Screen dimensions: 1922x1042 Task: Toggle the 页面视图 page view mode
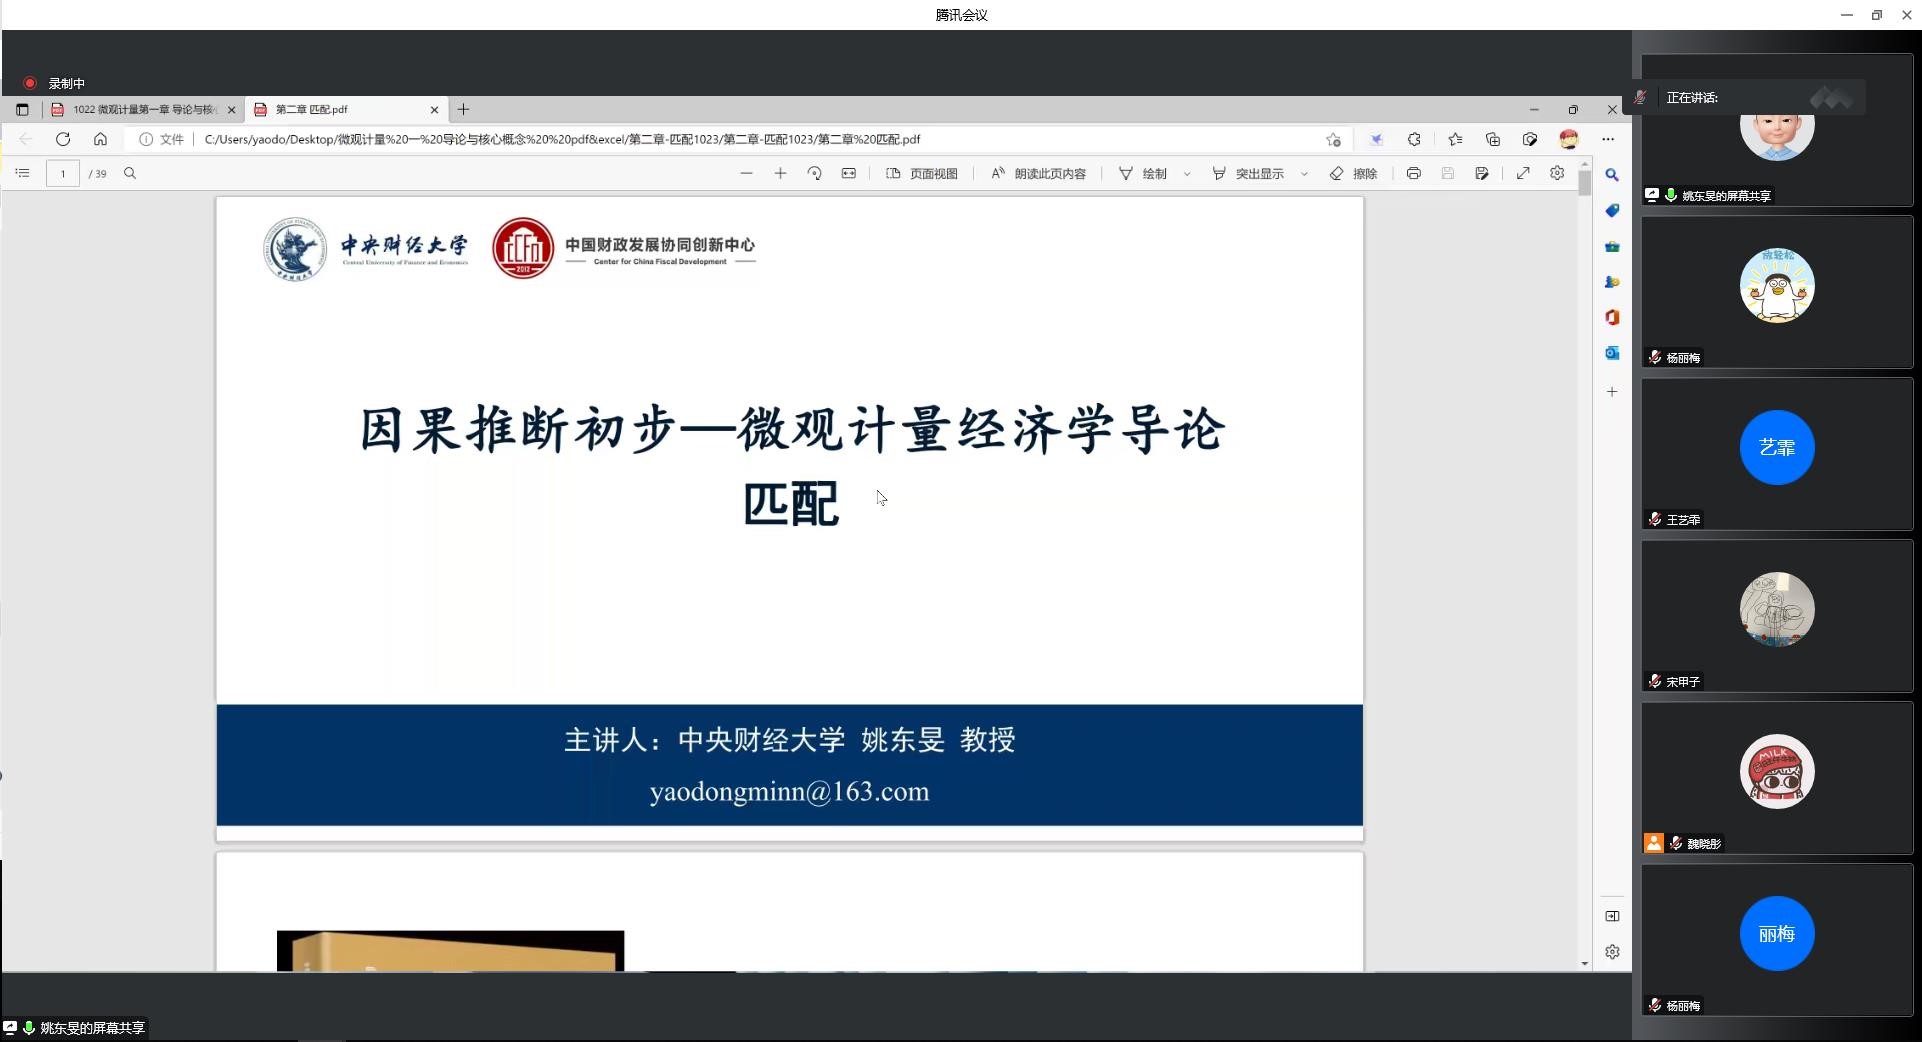click(921, 173)
